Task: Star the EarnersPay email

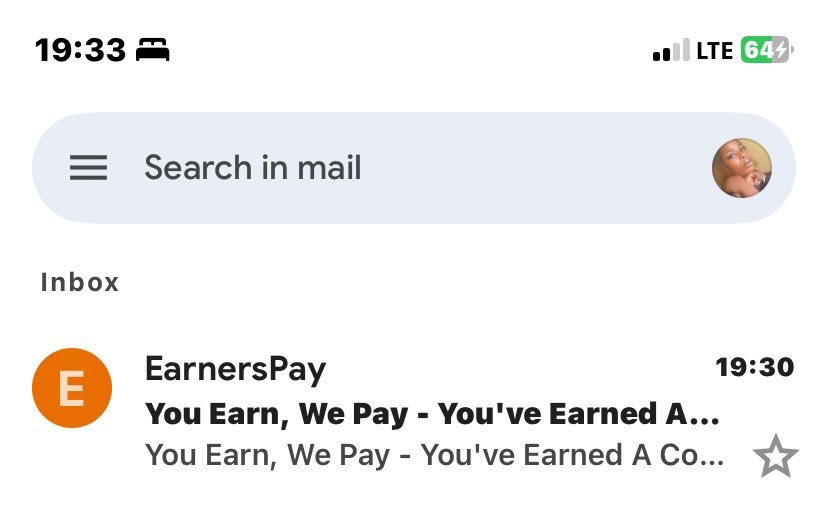Action: pos(775,456)
